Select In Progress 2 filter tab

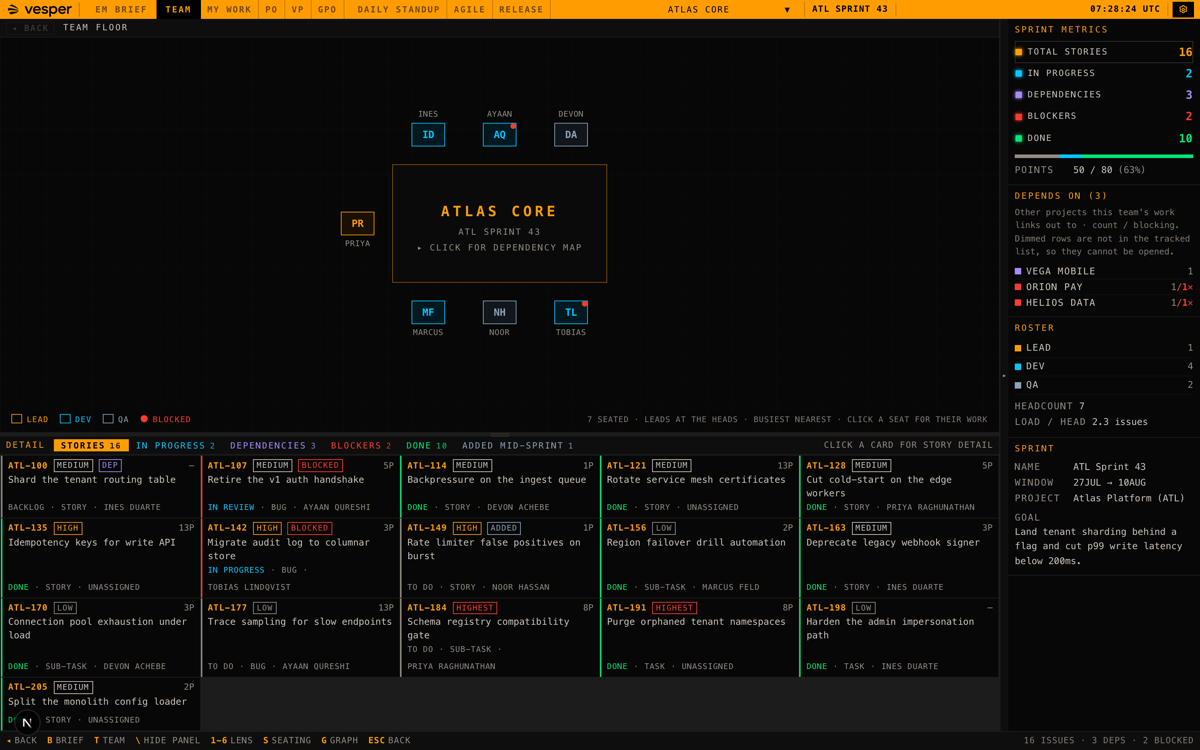click(175, 446)
